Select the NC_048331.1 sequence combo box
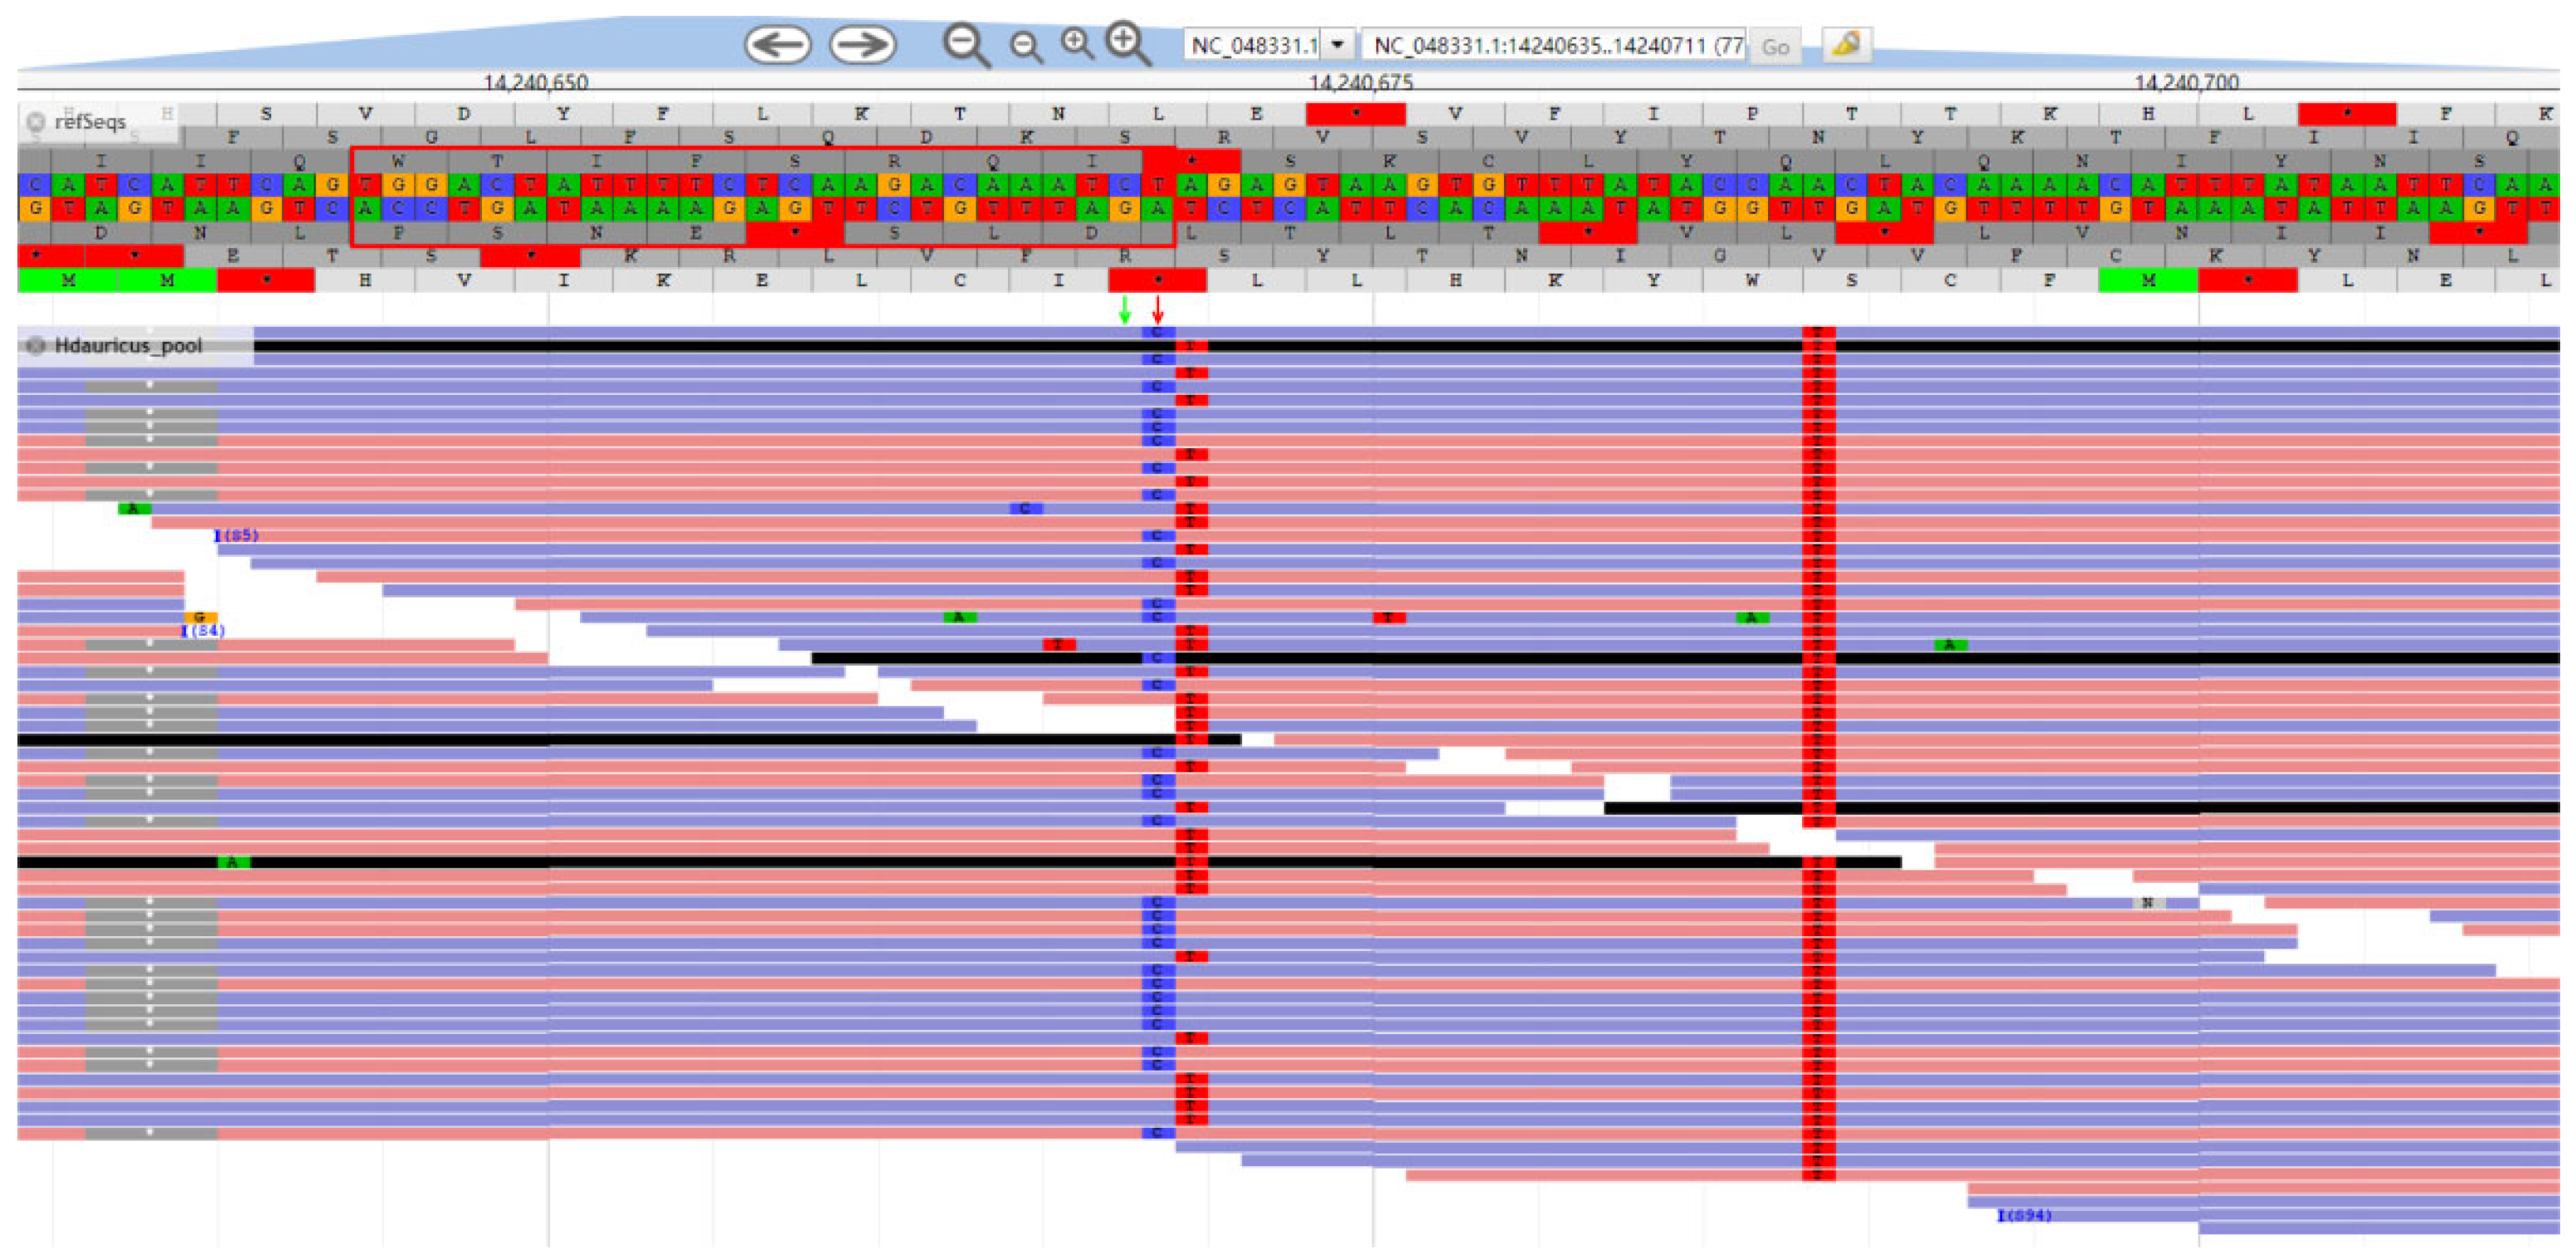Image resolution: width=2576 pixels, height=1254 pixels. 1255,46
